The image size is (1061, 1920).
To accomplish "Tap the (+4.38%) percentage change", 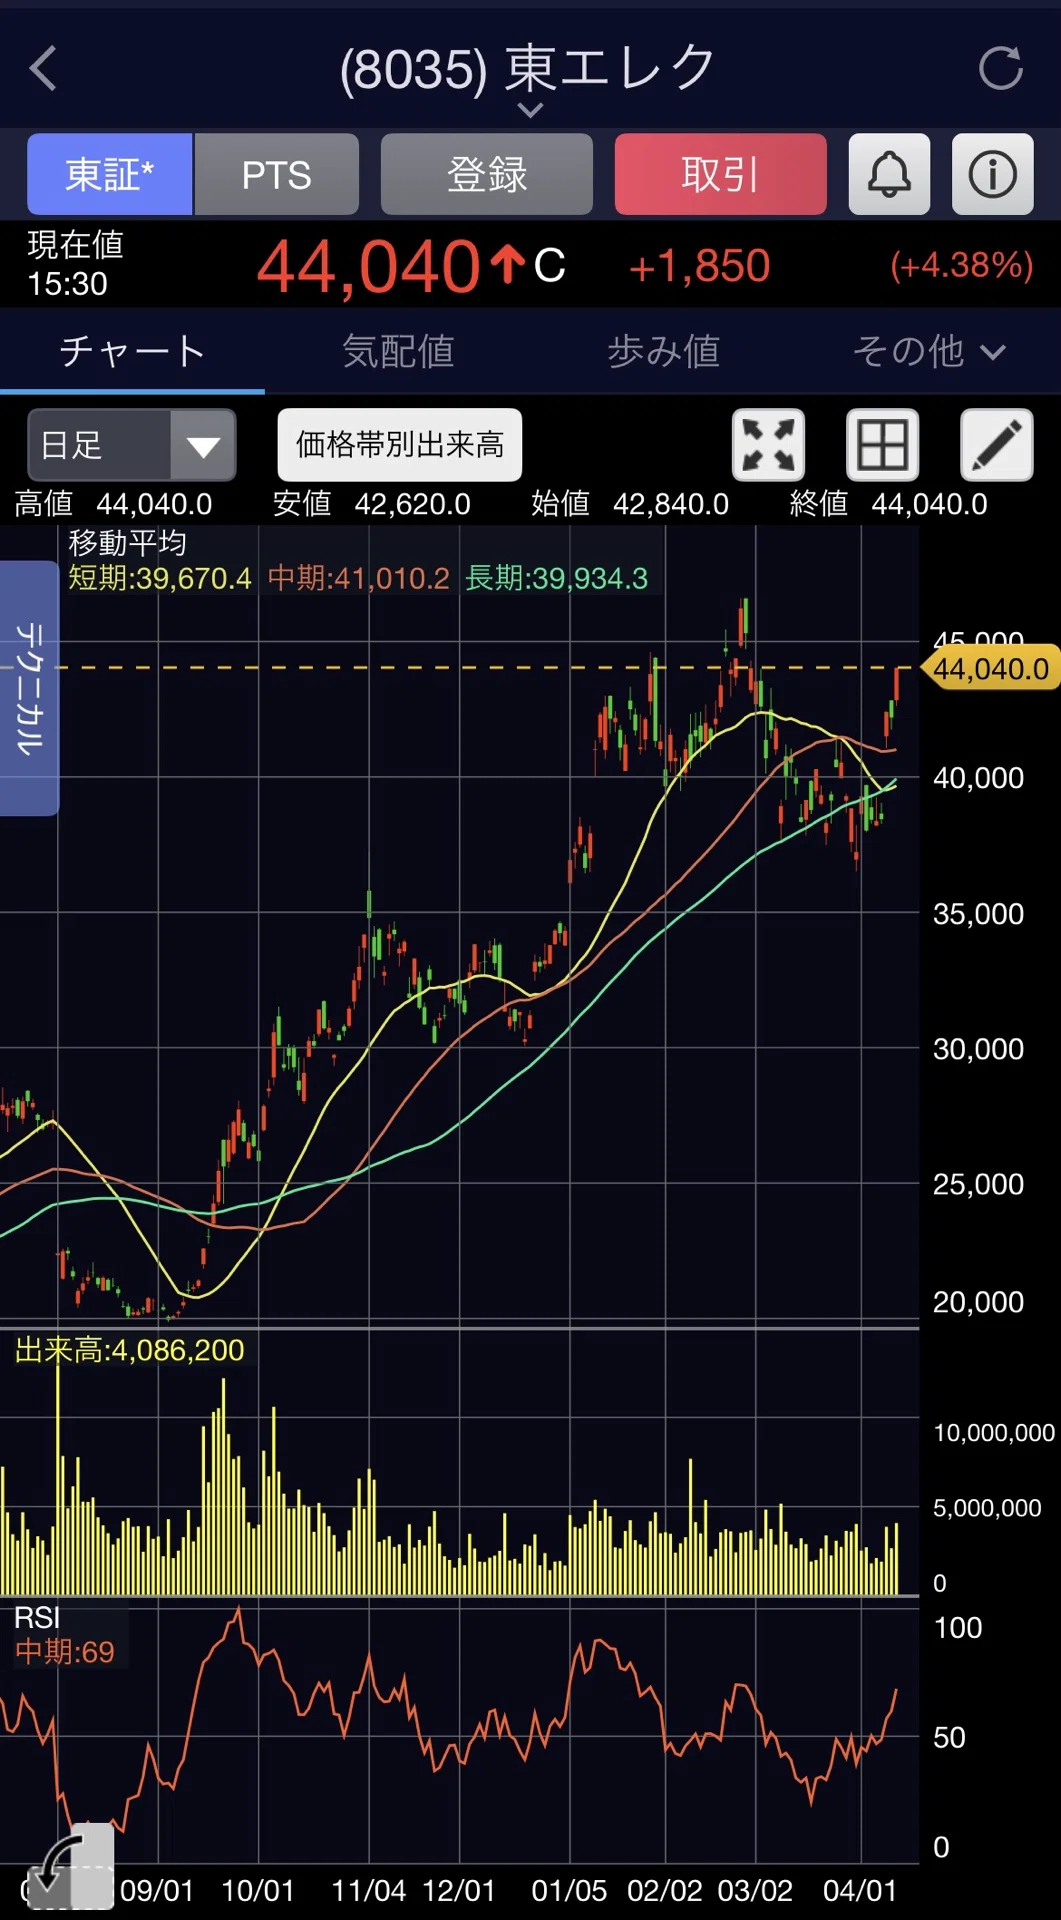I will coord(961,265).
